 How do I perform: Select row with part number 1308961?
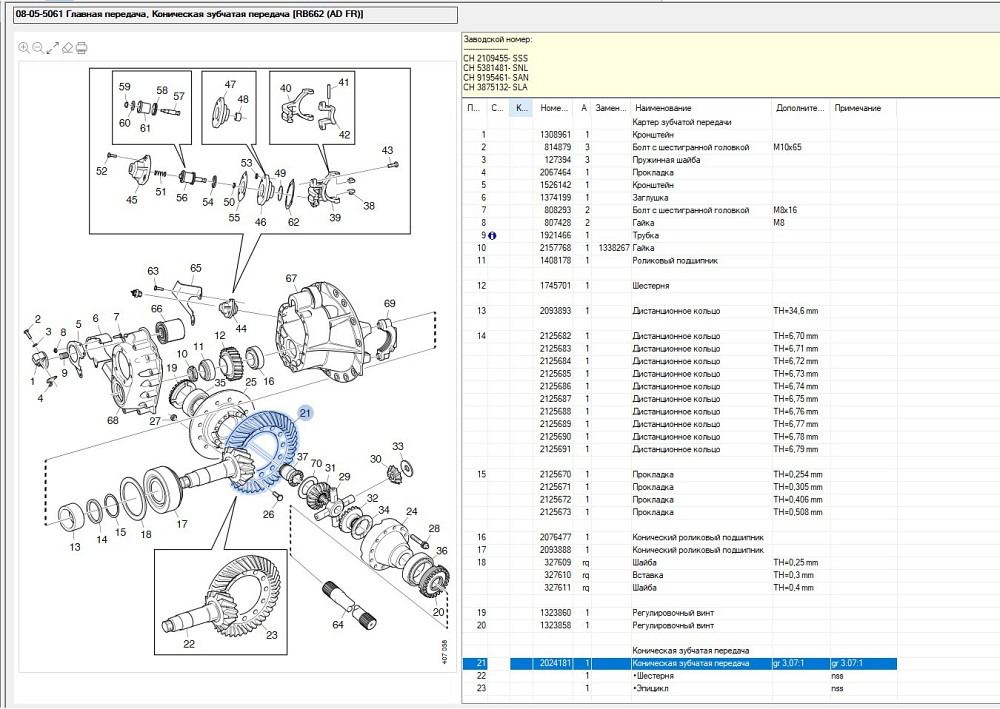(555, 135)
